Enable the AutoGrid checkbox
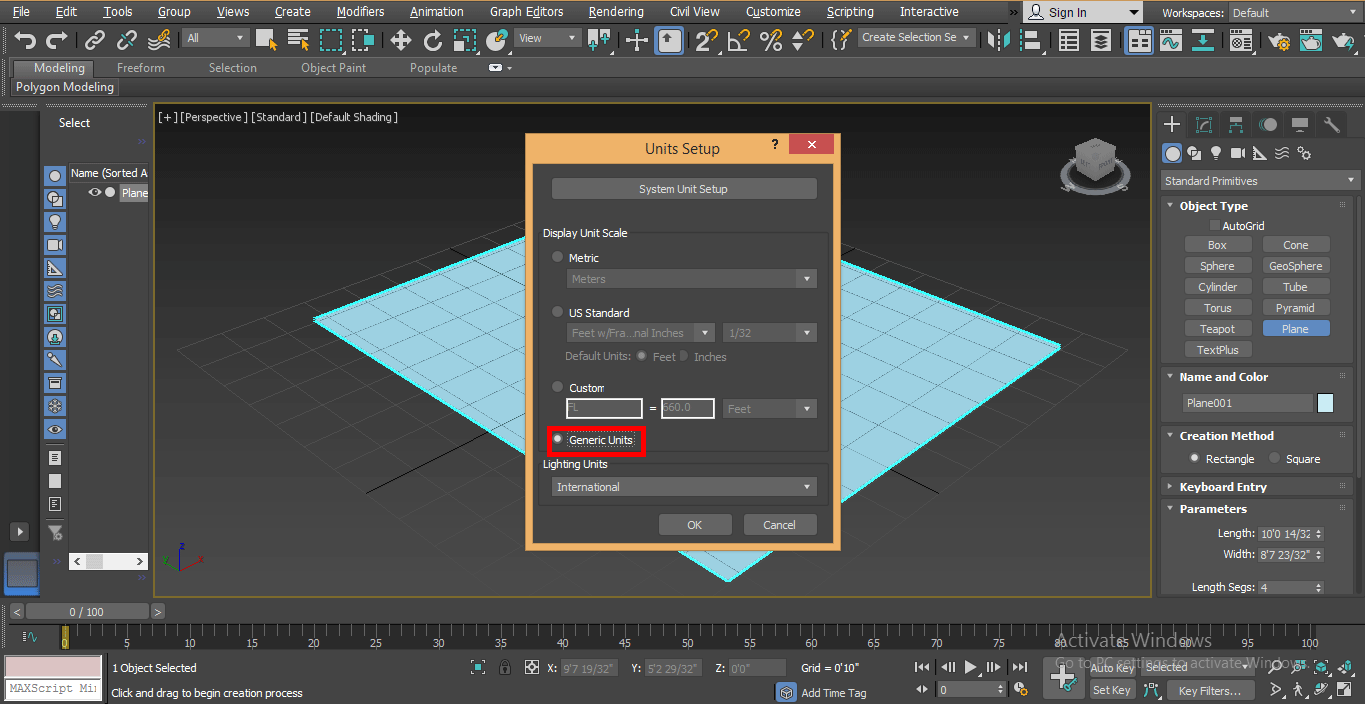Image resolution: width=1365 pixels, height=704 pixels. coord(1215,226)
